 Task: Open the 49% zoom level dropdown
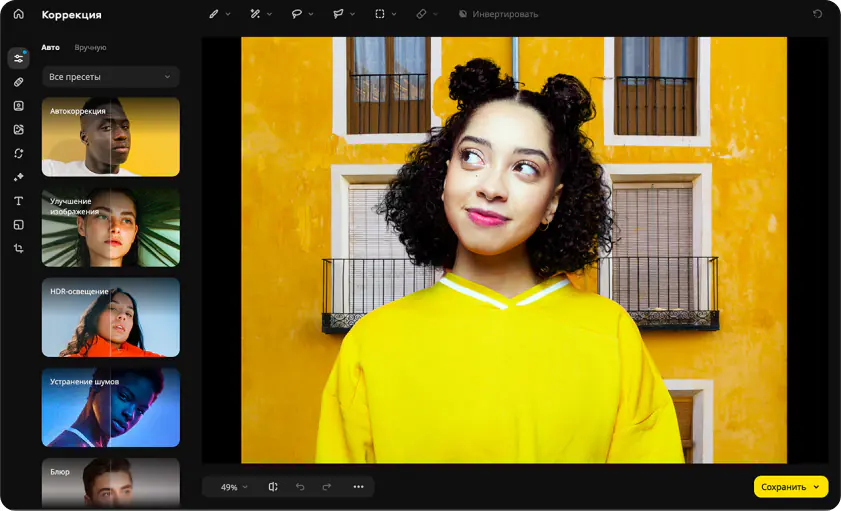[x=234, y=487]
